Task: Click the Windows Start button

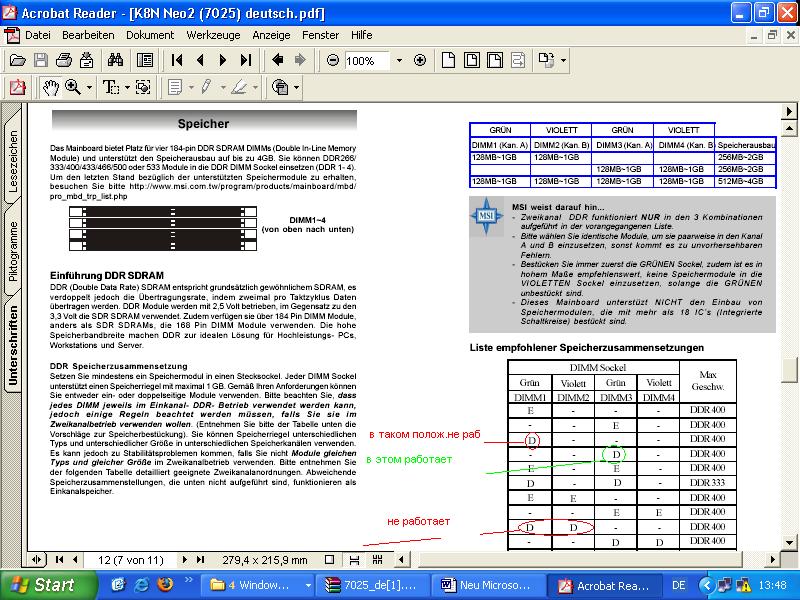Action: (x=49, y=585)
